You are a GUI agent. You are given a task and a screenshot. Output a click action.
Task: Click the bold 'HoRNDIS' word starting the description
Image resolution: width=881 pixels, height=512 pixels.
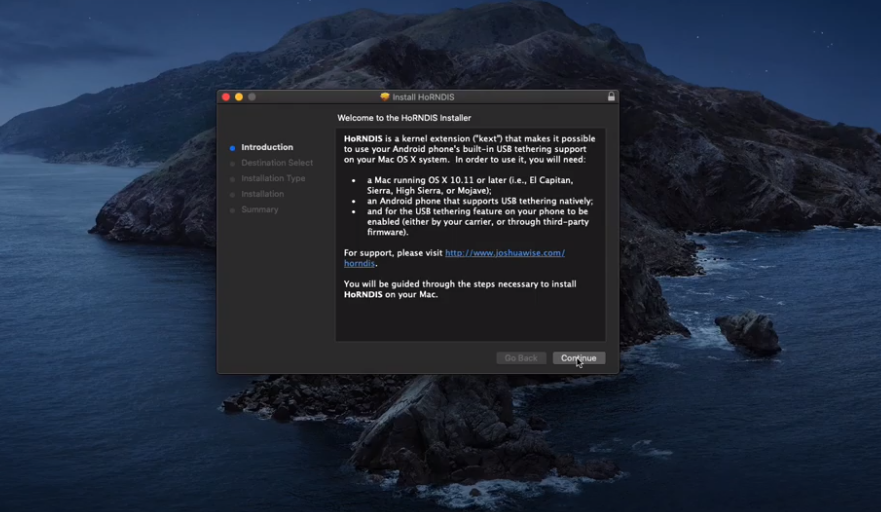point(363,139)
